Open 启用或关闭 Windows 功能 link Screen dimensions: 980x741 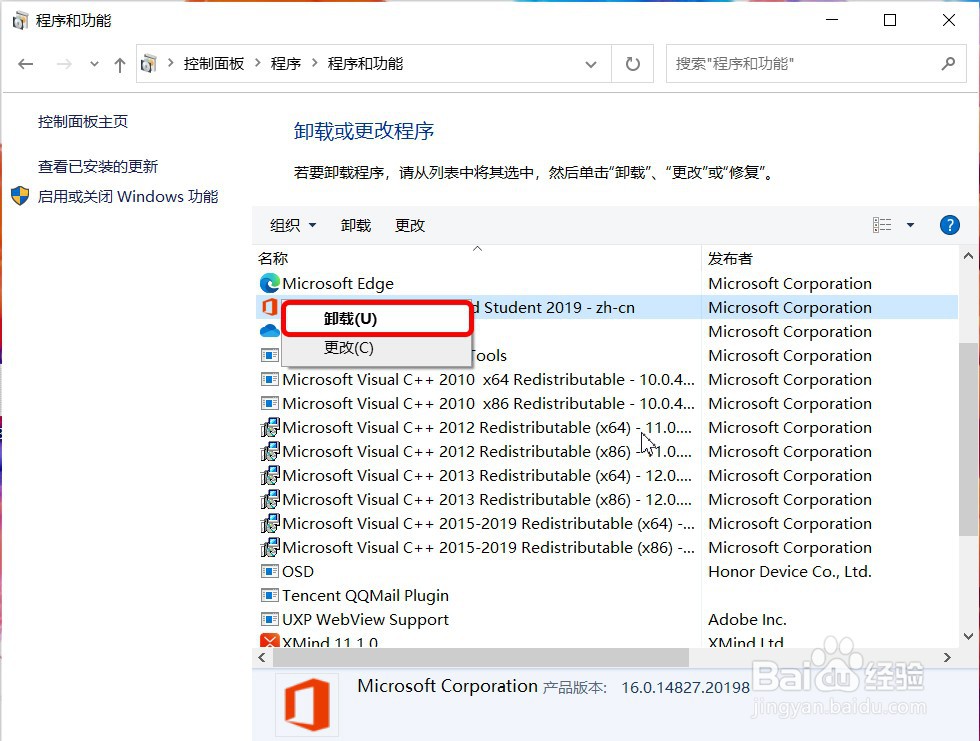[x=128, y=197]
